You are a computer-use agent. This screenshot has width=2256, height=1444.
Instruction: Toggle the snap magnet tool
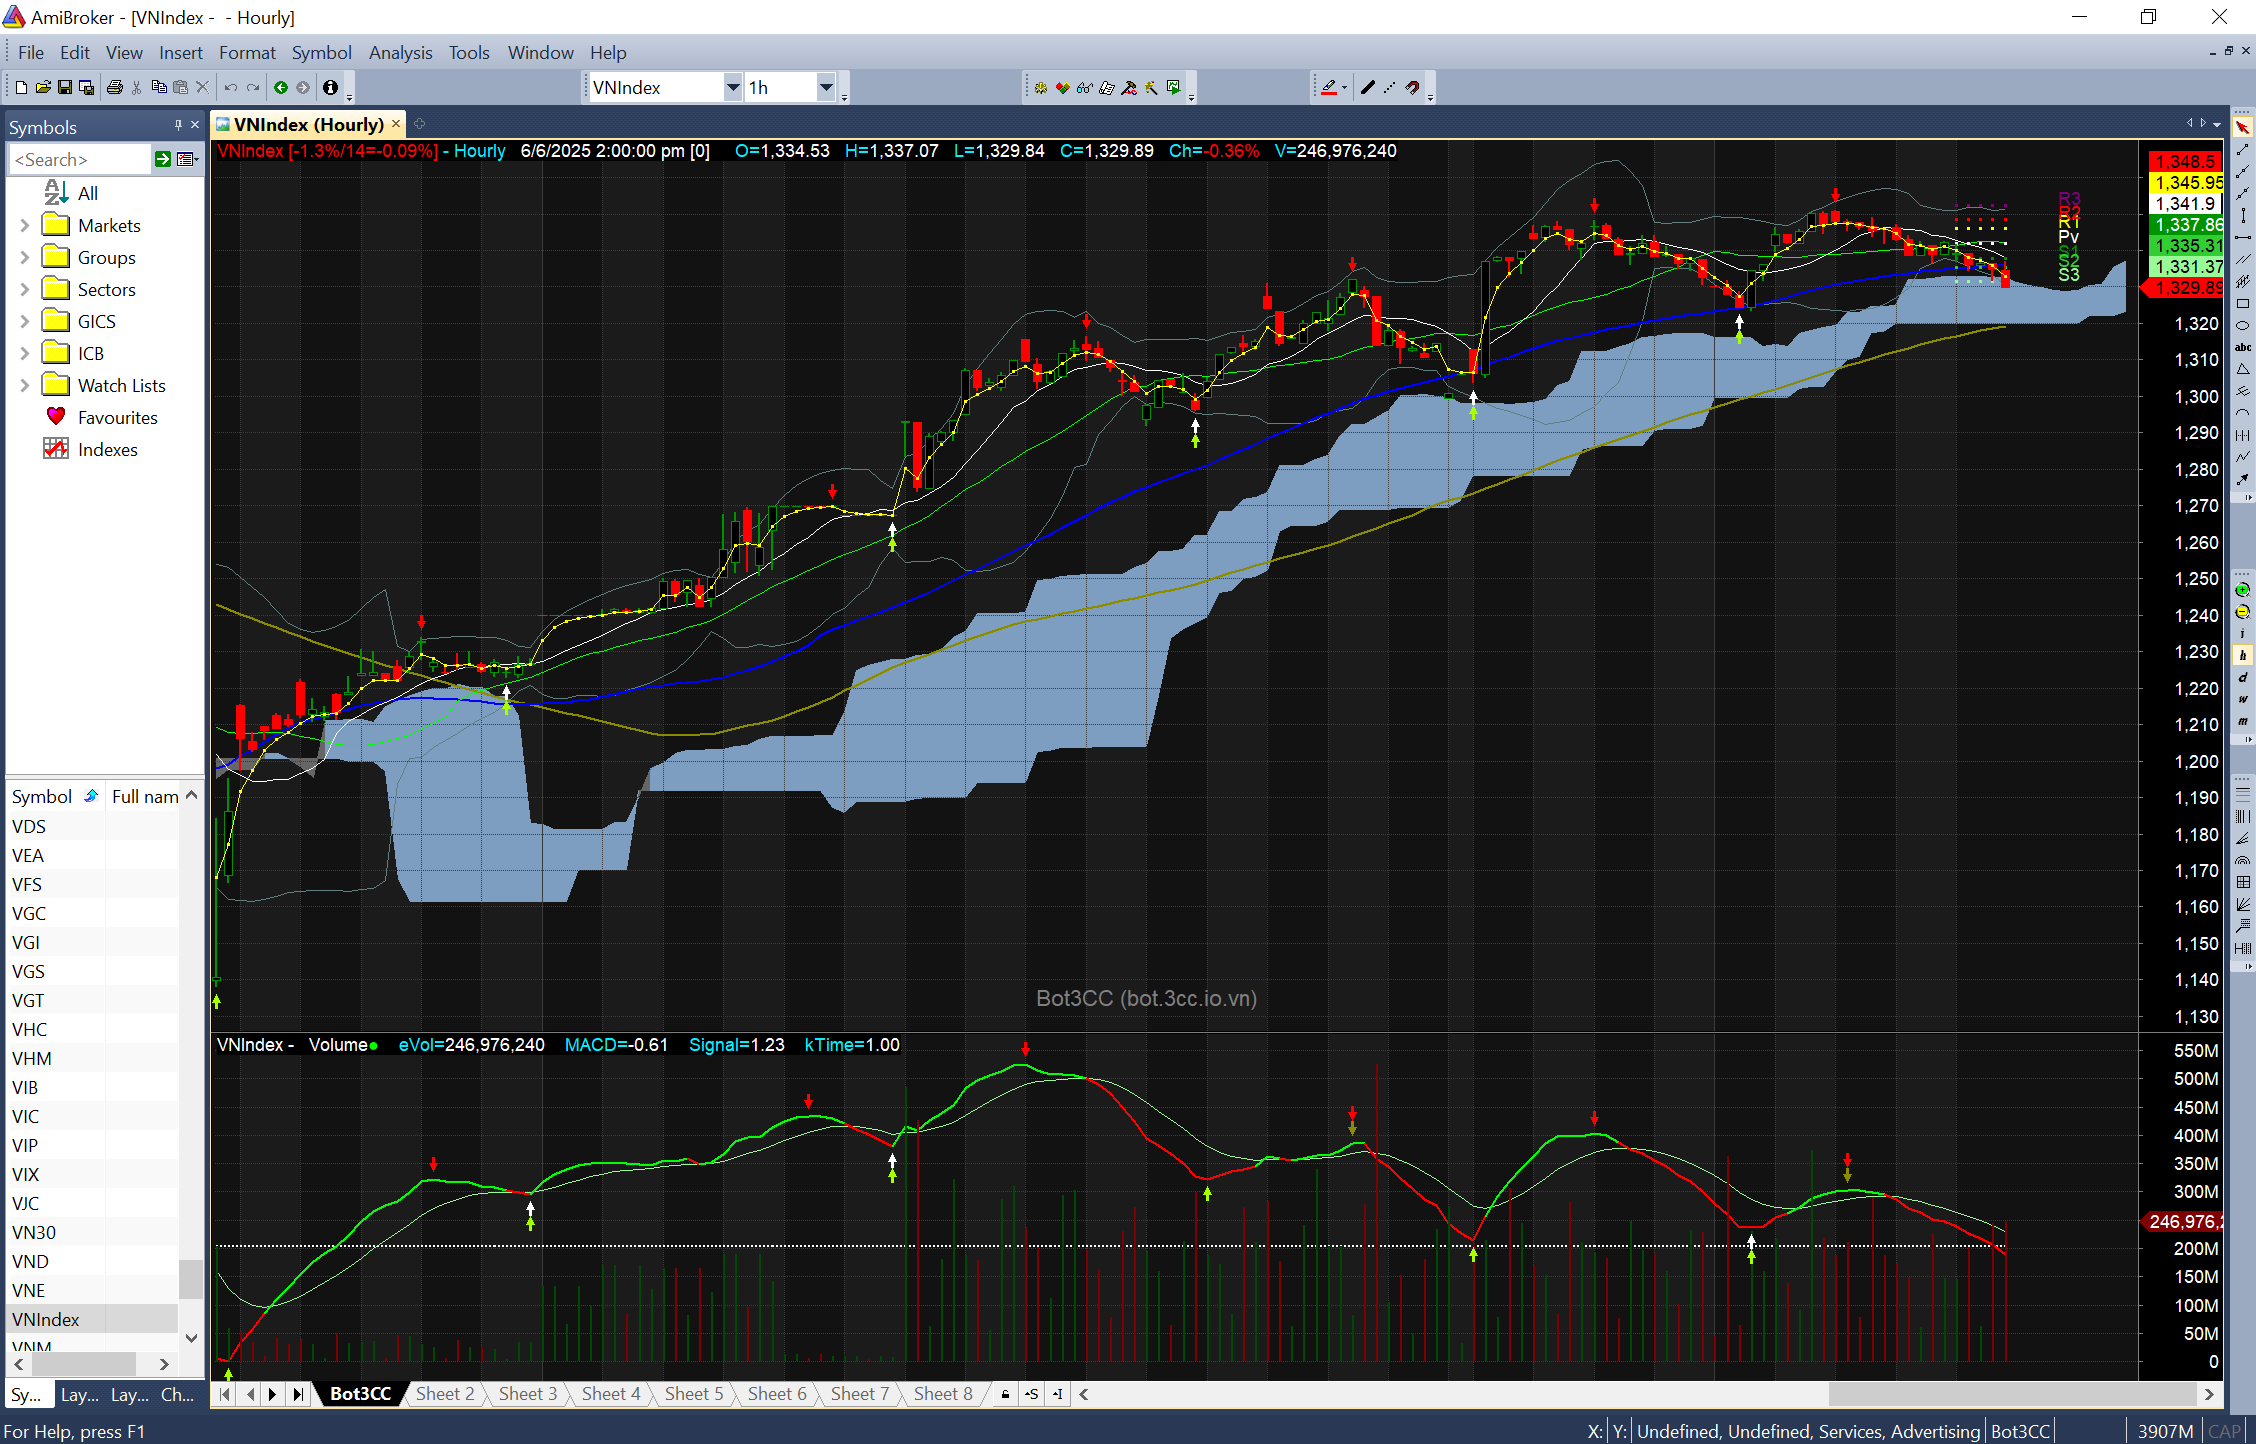1412,88
